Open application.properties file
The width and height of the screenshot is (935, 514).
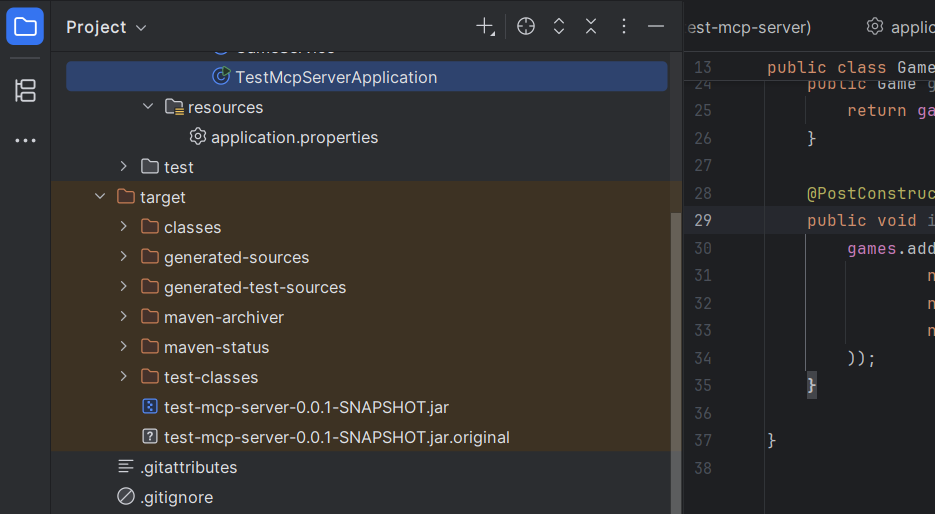click(295, 138)
